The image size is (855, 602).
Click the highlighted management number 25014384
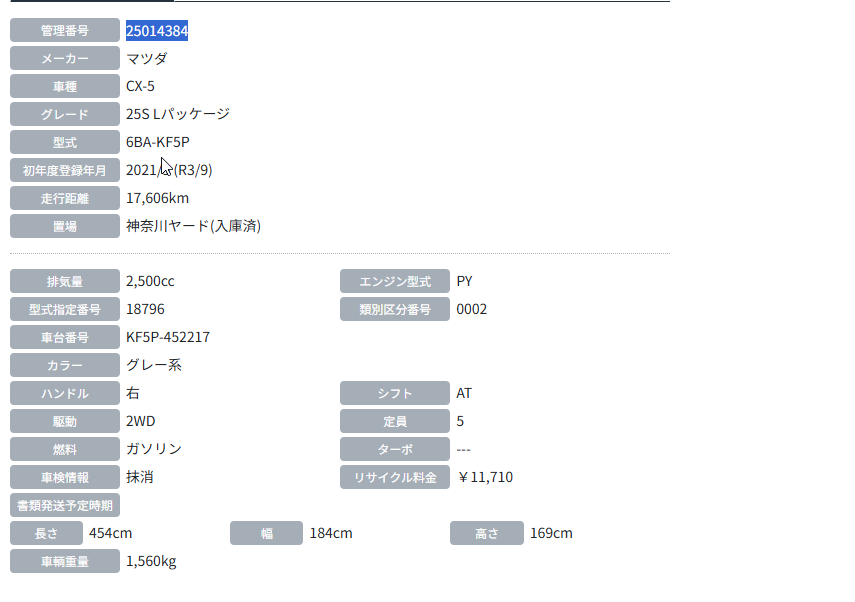pyautogui.click(x=157, y=31)
